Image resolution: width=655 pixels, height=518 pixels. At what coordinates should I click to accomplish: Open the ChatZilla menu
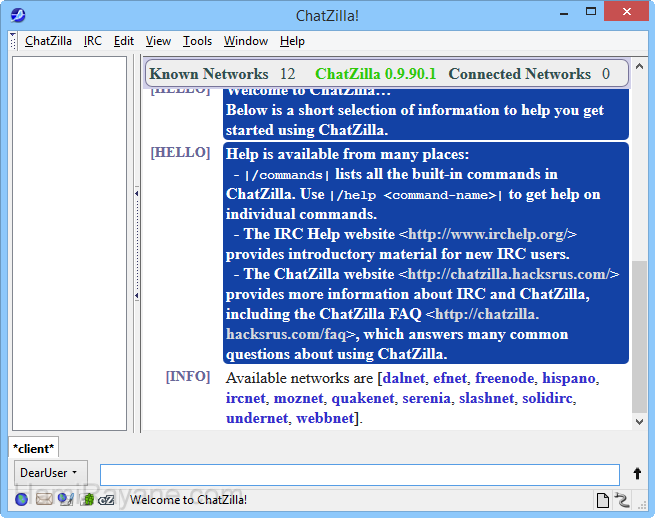48,41
